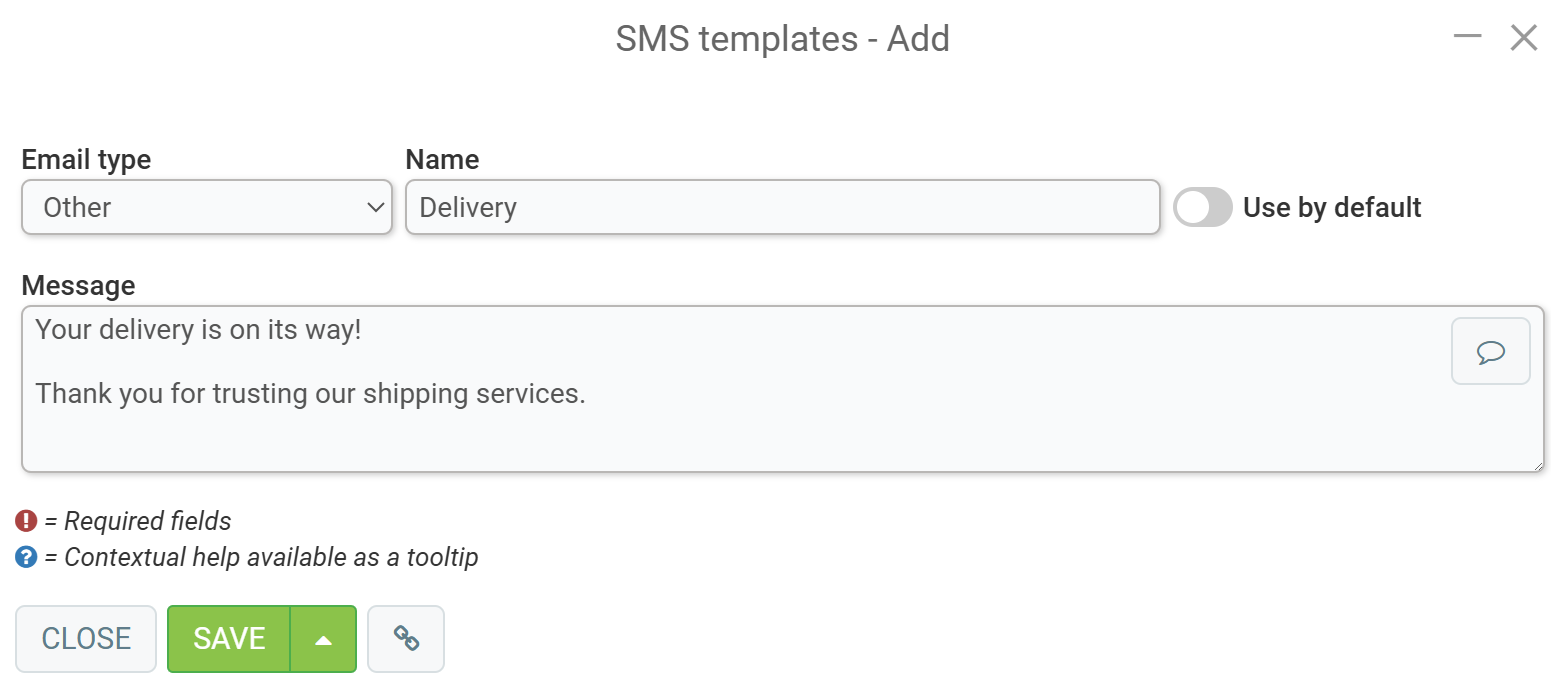Viewport: 1563px width, 681px height.
Task: Click the CLOSE button
Action: point(86,639)
